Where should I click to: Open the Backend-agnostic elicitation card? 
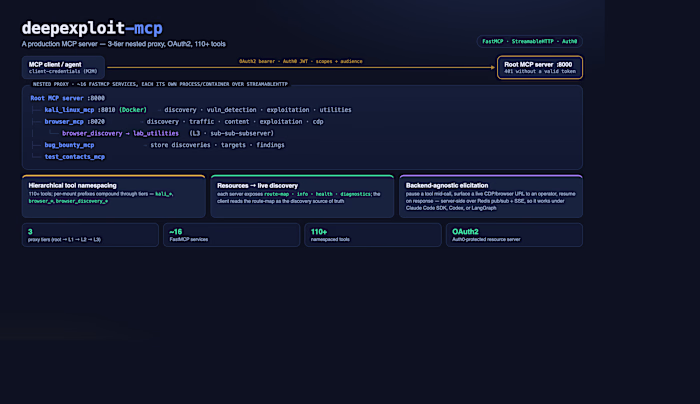[491, 196]
